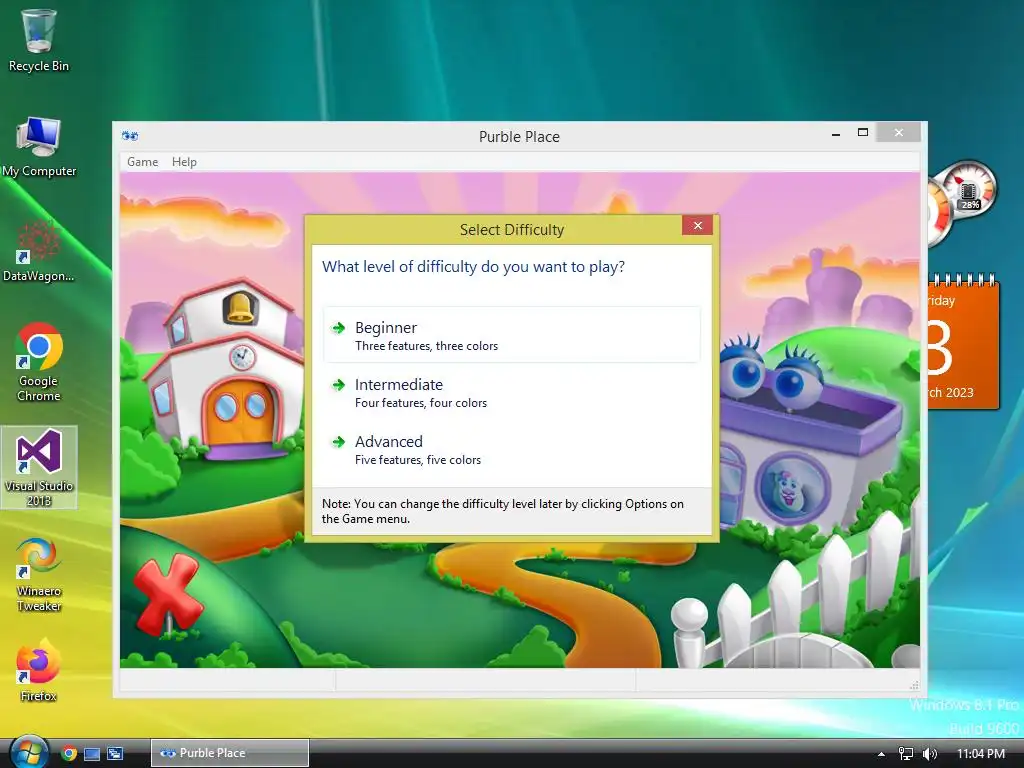Screen dimensions: 1024x768
Task: Launch Chrome from the taskbar quick launch
Action: coord(69,754)
